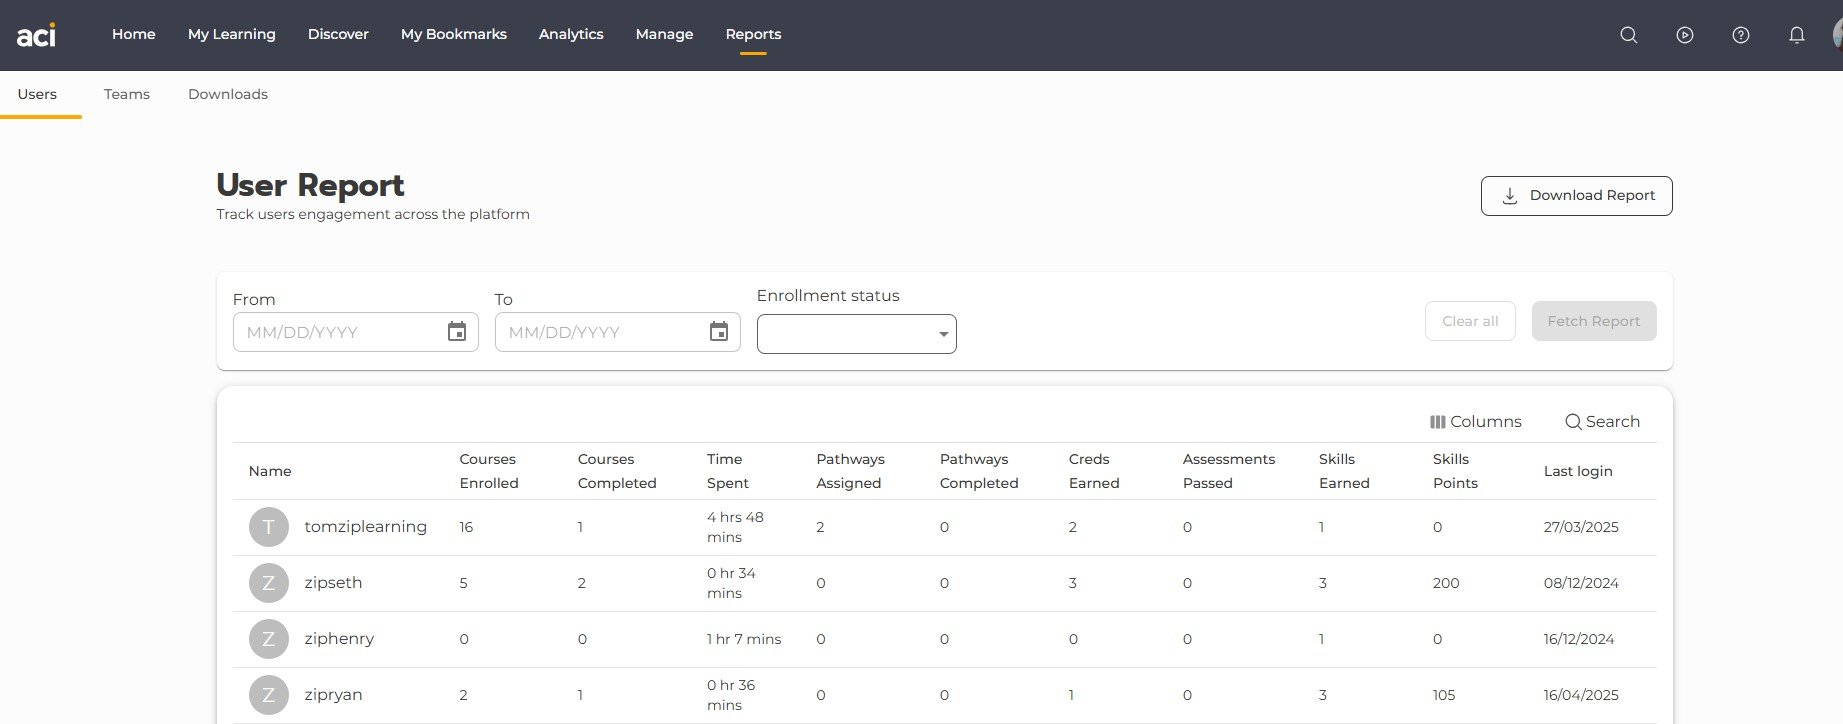The image size is (1843, 724).
Task: Click the aci logo in header
Action: pyautogui.click(x=36, y=36)
